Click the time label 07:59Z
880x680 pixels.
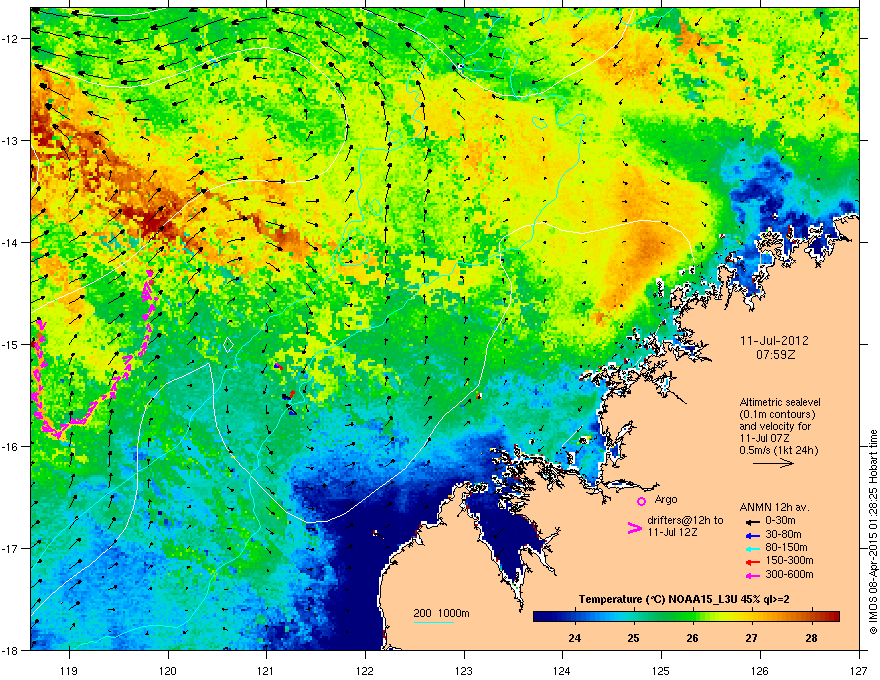[775, 355]
